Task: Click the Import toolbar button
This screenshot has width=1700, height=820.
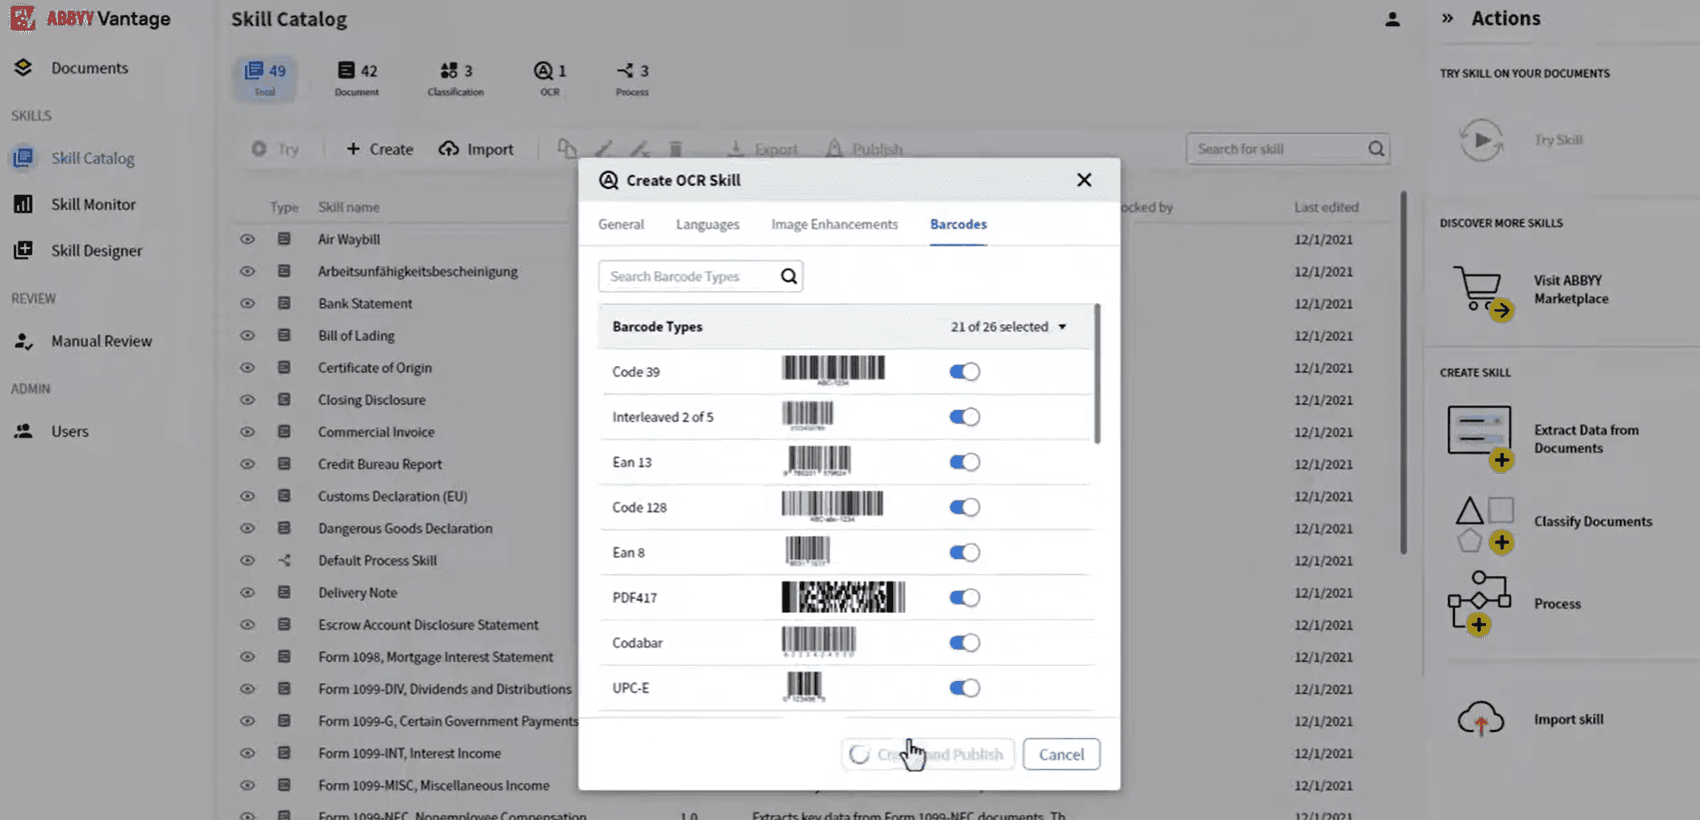Action: tap(476, 149)
